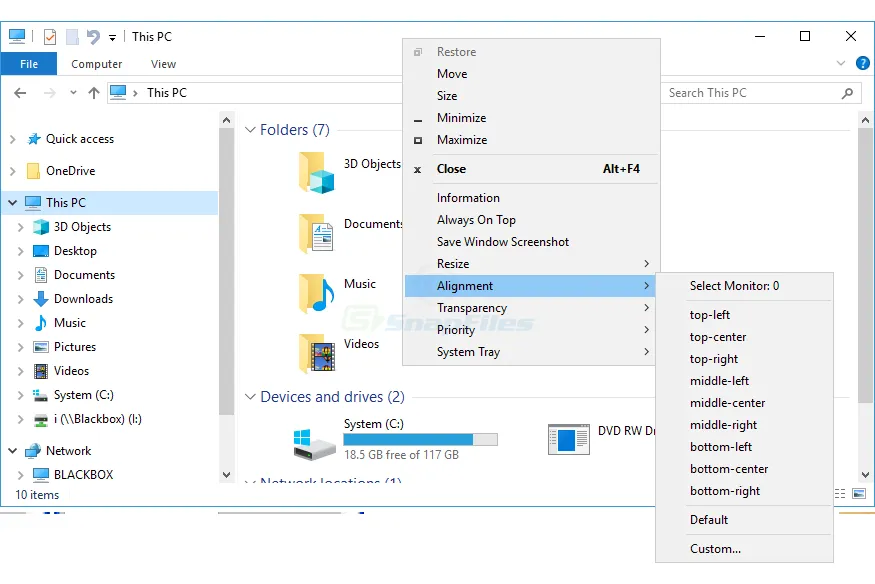Click the New Folder icon in quick access toolbar
Screen dimensions: 875x584
coord(72,37)
